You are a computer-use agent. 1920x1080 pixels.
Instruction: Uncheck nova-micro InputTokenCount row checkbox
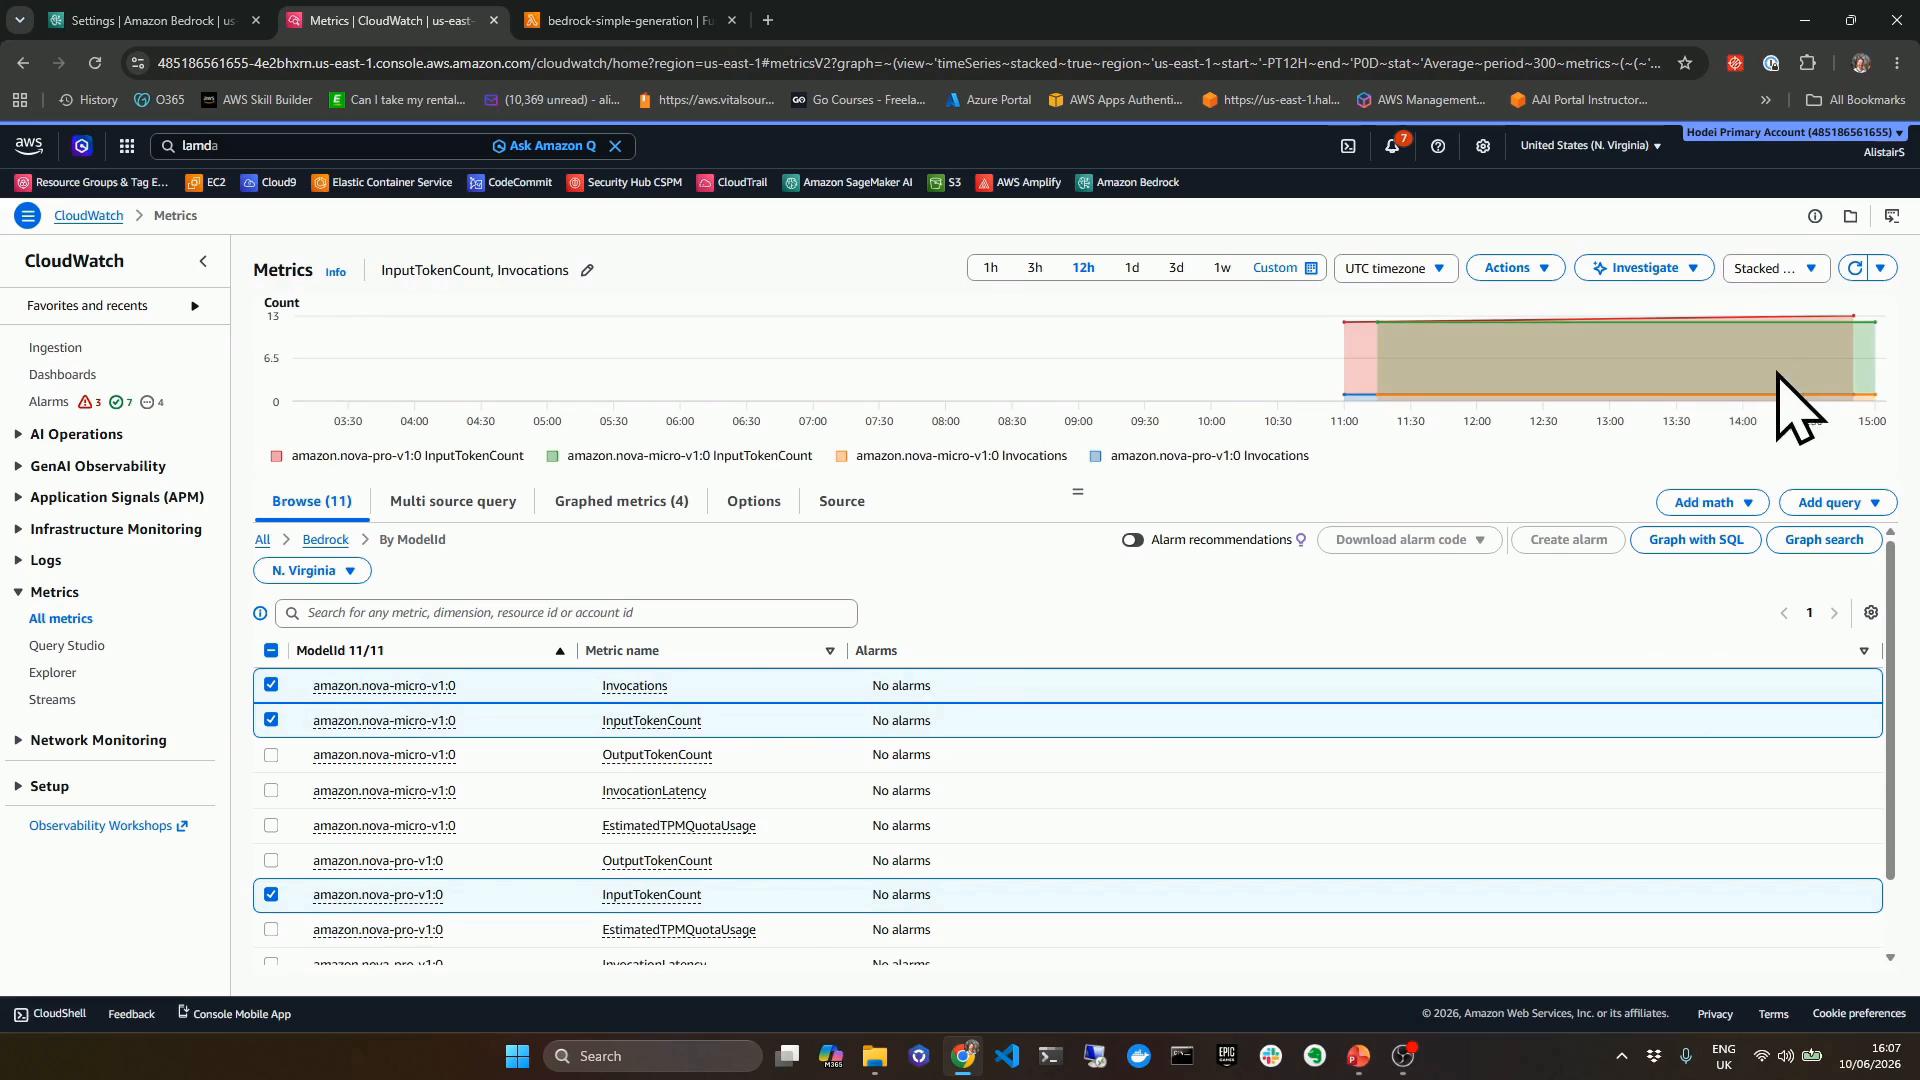271,720
